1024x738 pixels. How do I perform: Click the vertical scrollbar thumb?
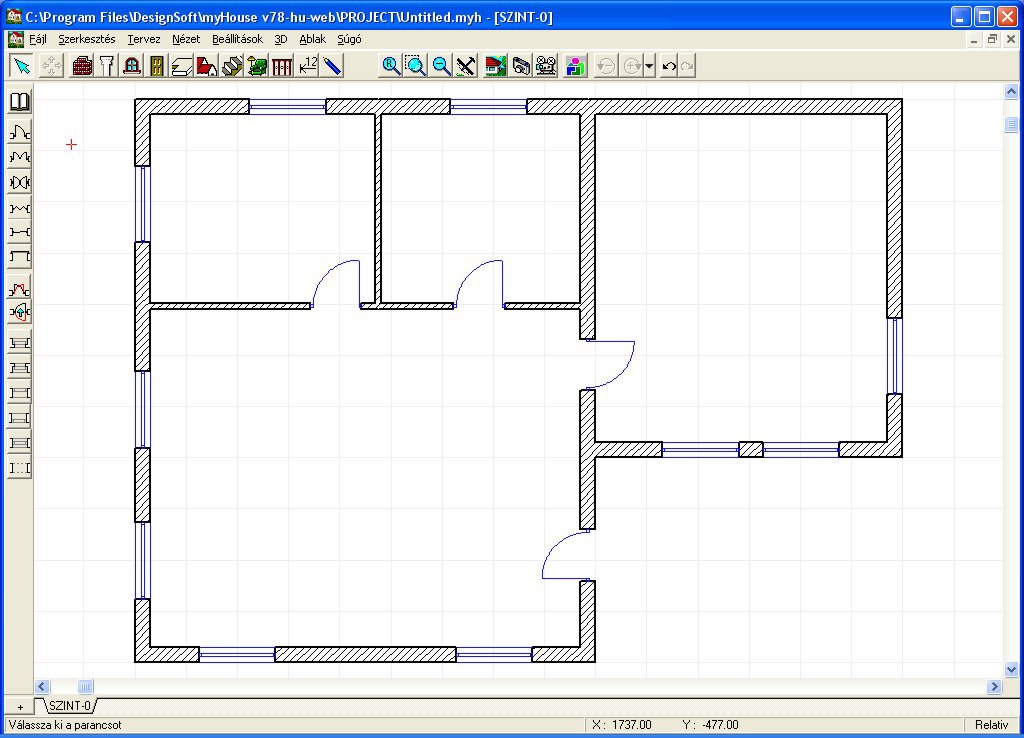click(1011, 123)
